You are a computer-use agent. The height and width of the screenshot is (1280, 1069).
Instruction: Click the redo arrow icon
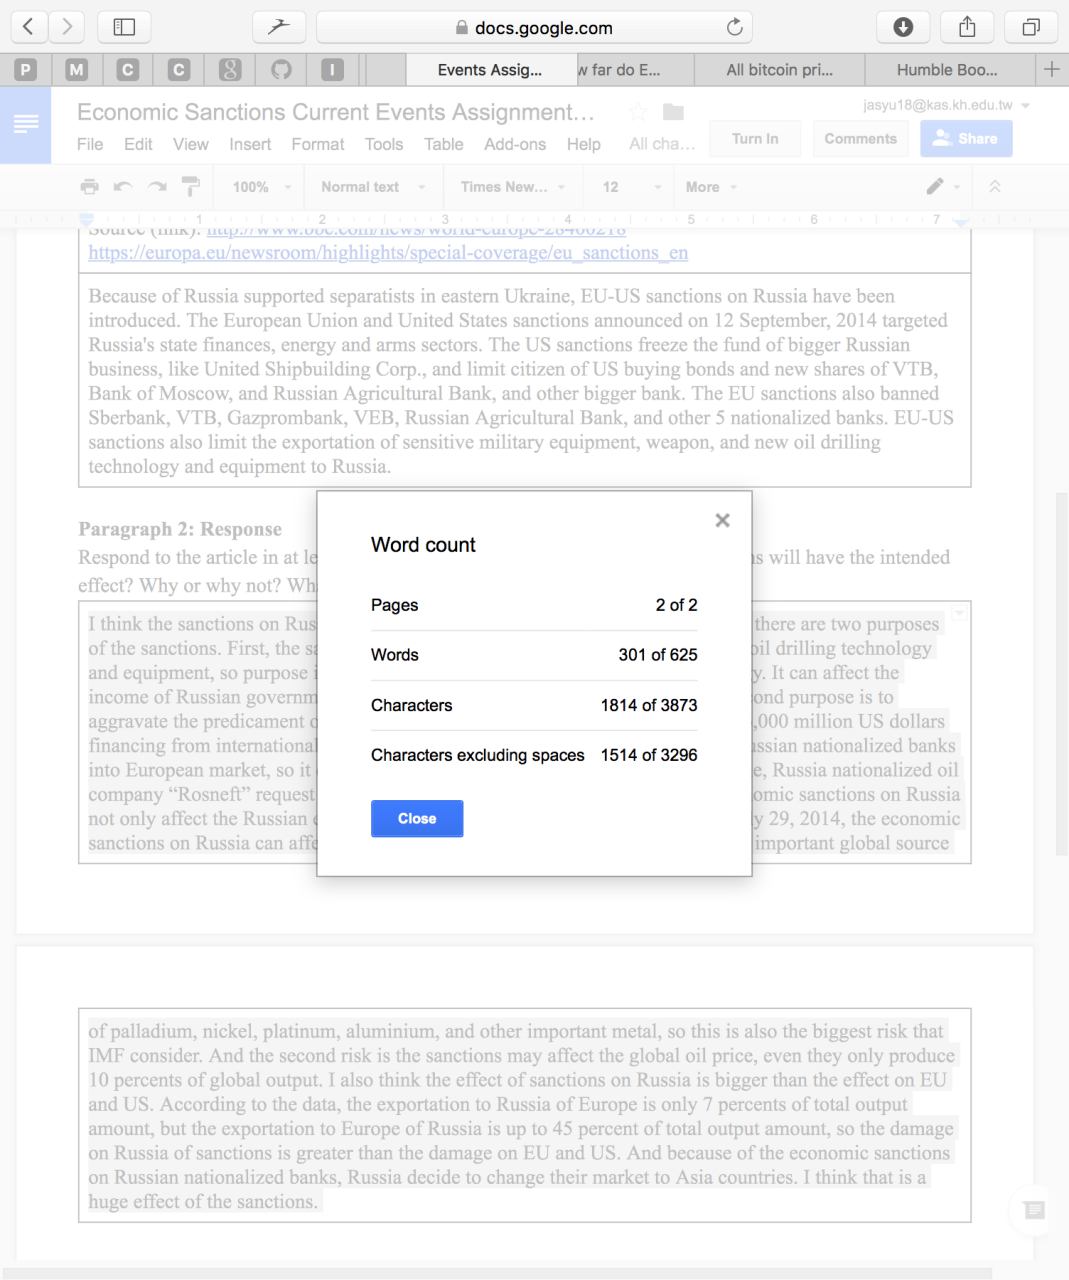[157, 187]
